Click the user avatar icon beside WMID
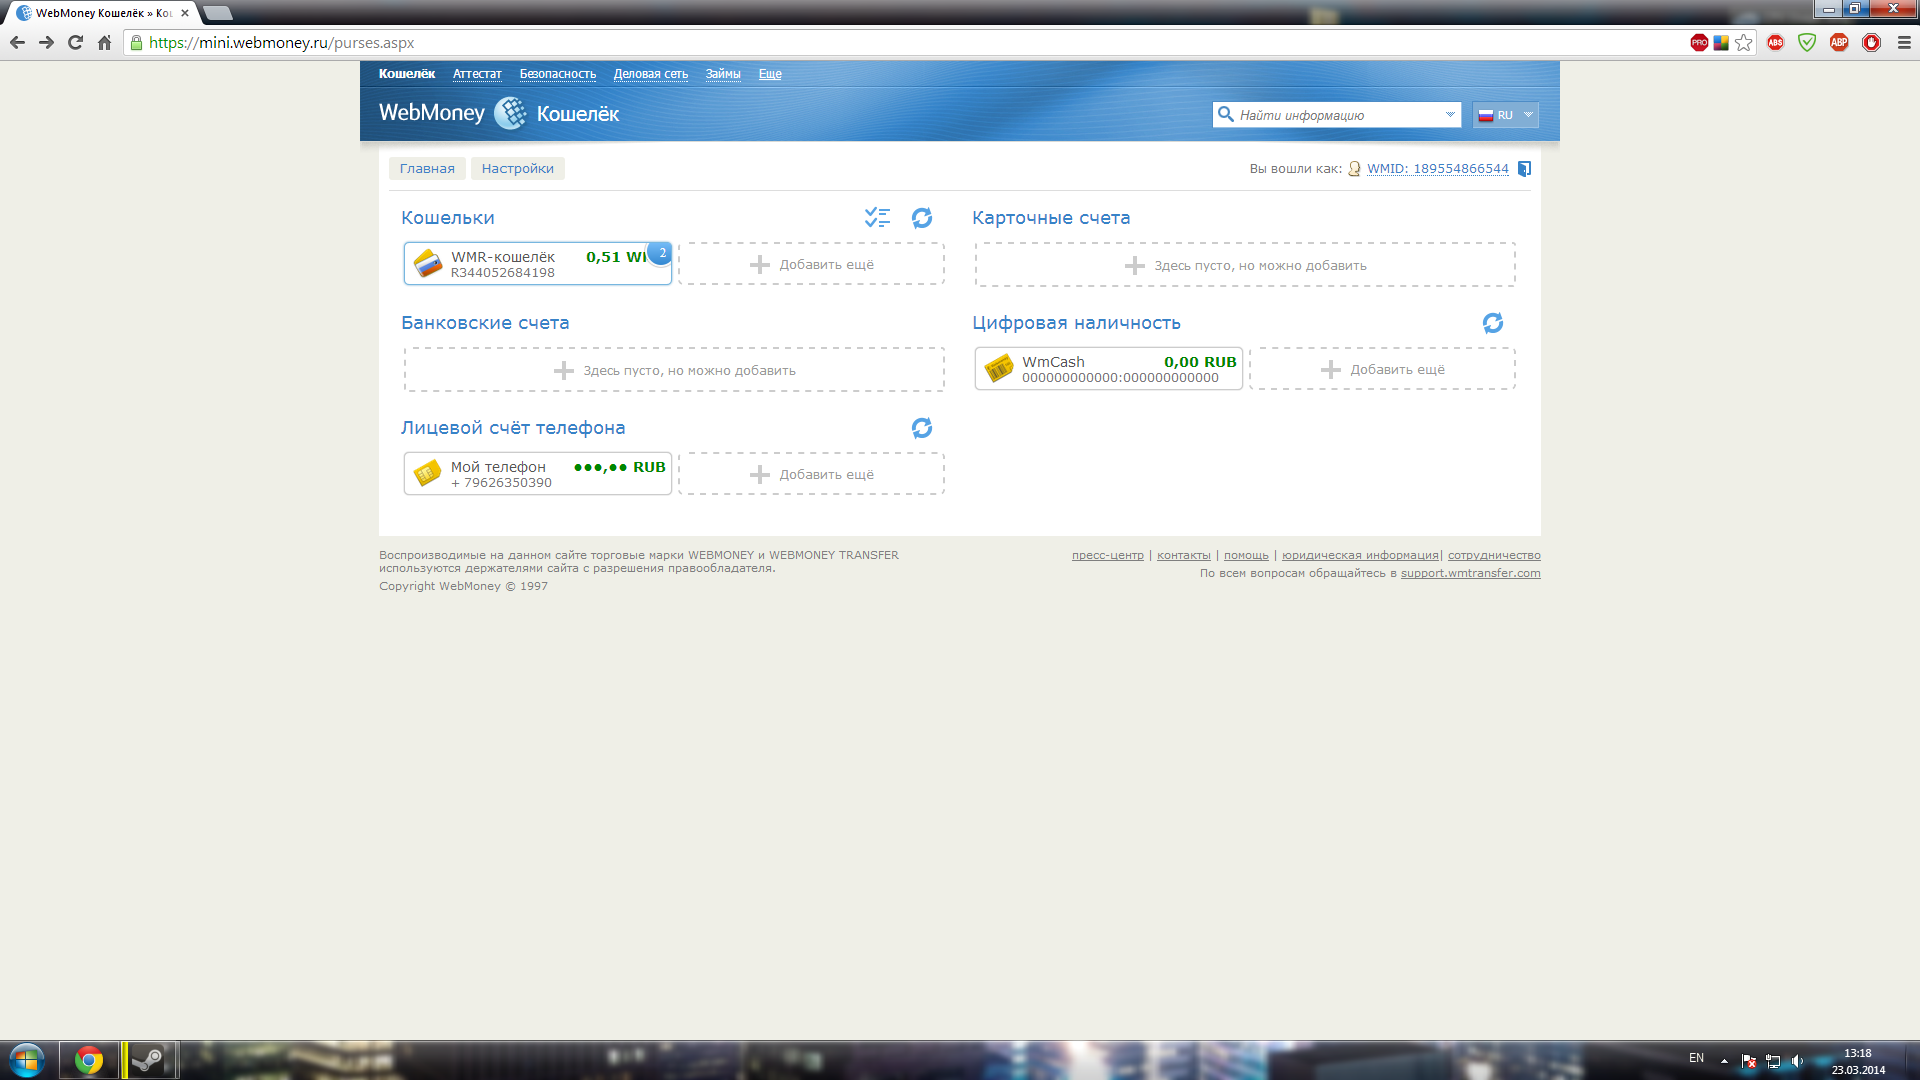Screen dimensions: 1920x1080 [1354, 168]
